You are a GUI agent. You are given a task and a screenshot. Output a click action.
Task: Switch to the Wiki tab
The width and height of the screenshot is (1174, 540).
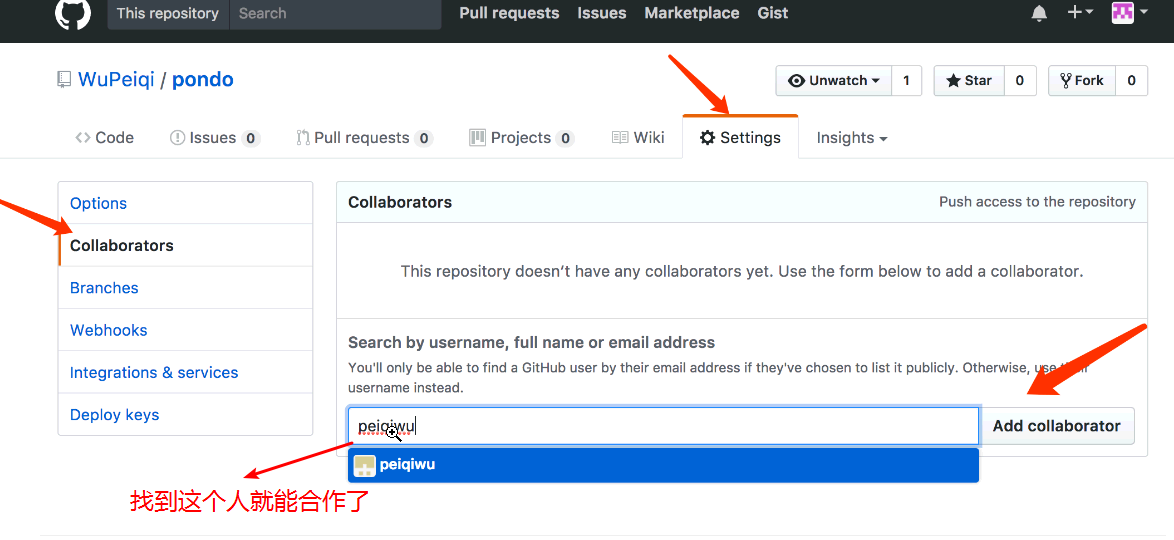coord(638,138)
